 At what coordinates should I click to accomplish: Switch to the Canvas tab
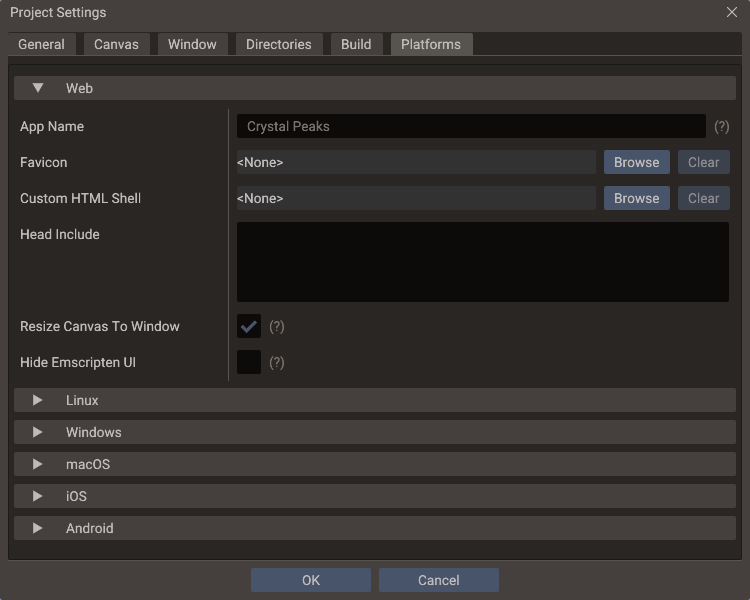pos(116,44)
